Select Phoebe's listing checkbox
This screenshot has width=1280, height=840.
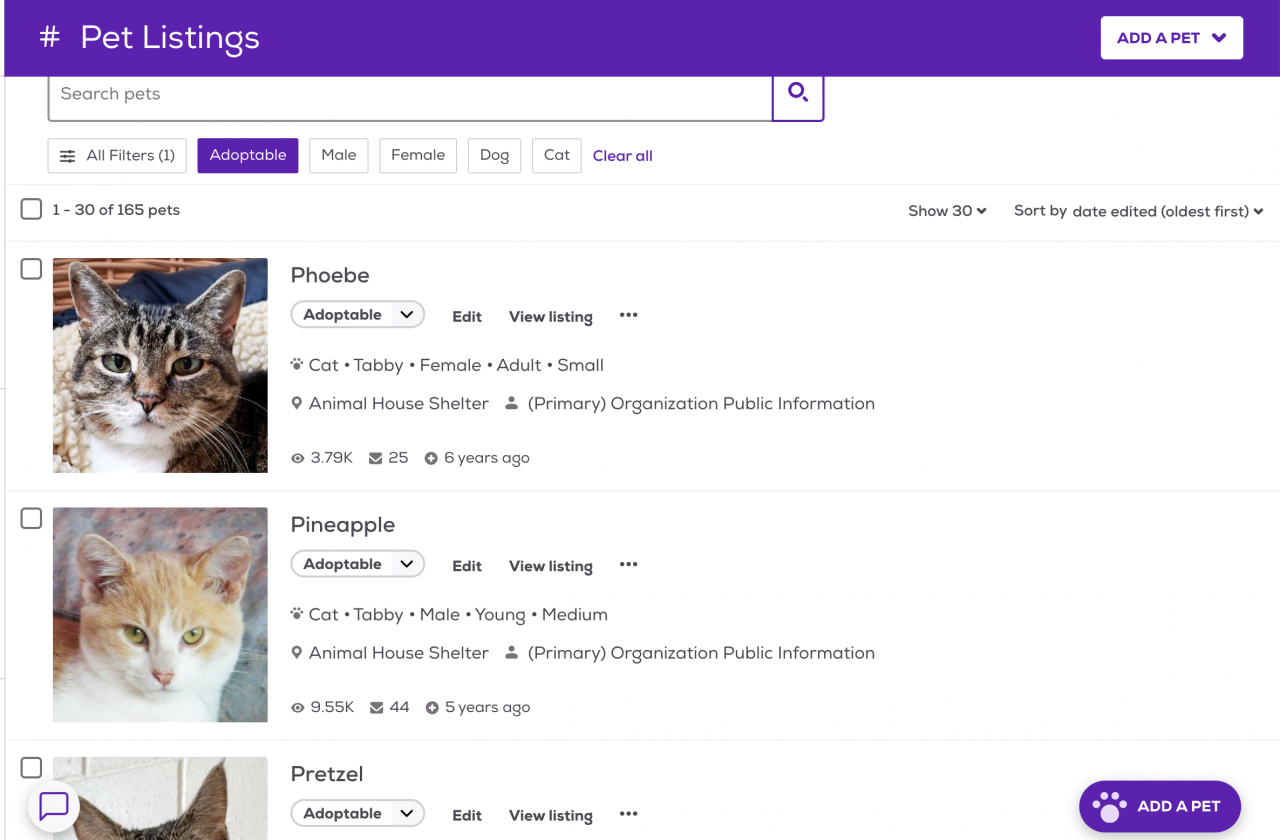point(32,269)
